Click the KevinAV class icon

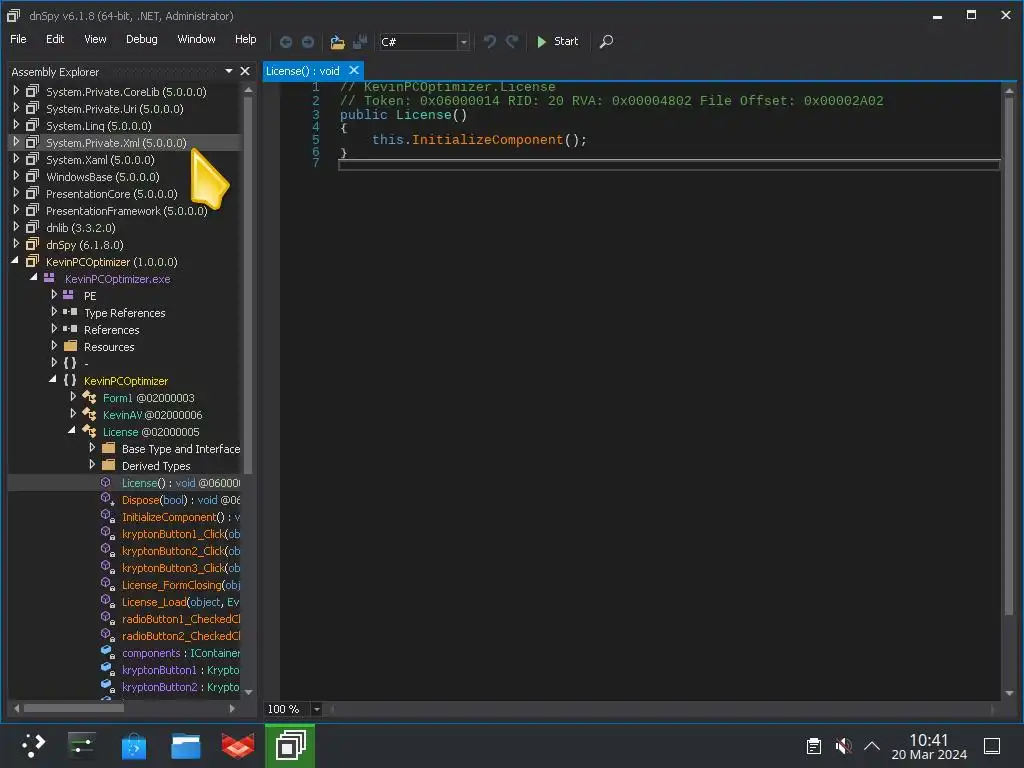tap(89, 414)
